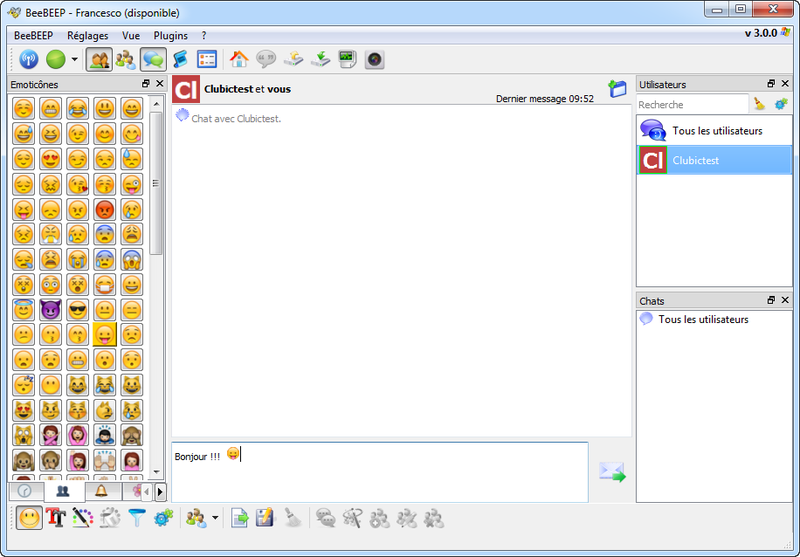Screen dimensions: 800x557
Task: Switch to the bell emoticons tab
Action: [102, 491]
